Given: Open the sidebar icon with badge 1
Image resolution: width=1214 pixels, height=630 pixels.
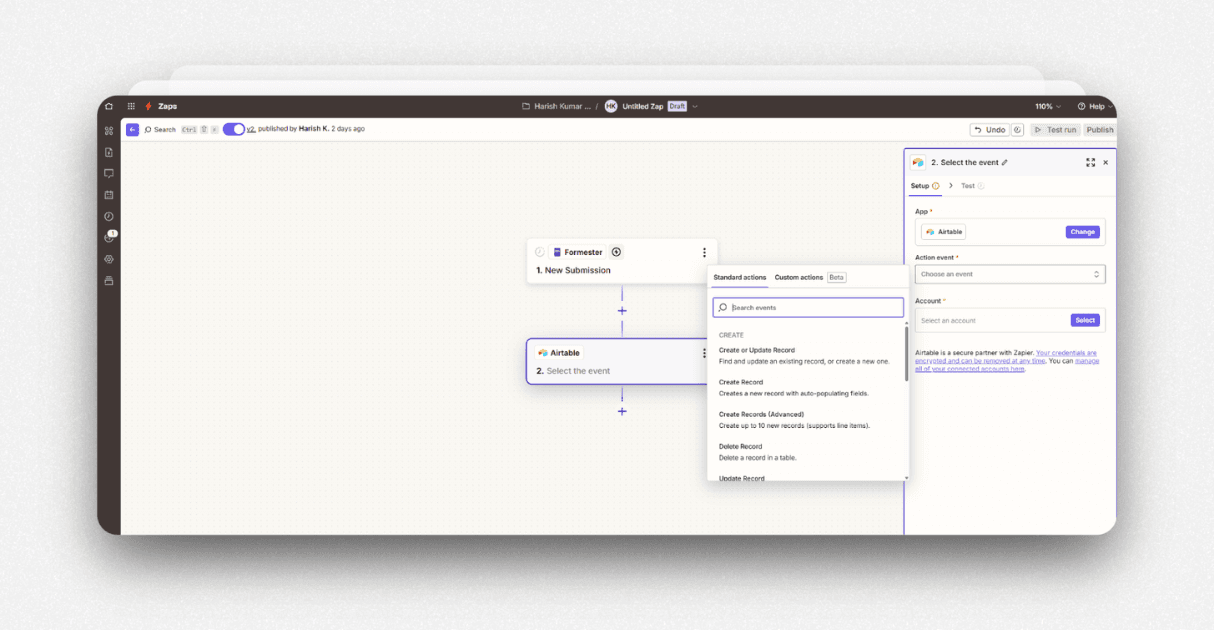Looking at the screenshot, I should 110,237.
